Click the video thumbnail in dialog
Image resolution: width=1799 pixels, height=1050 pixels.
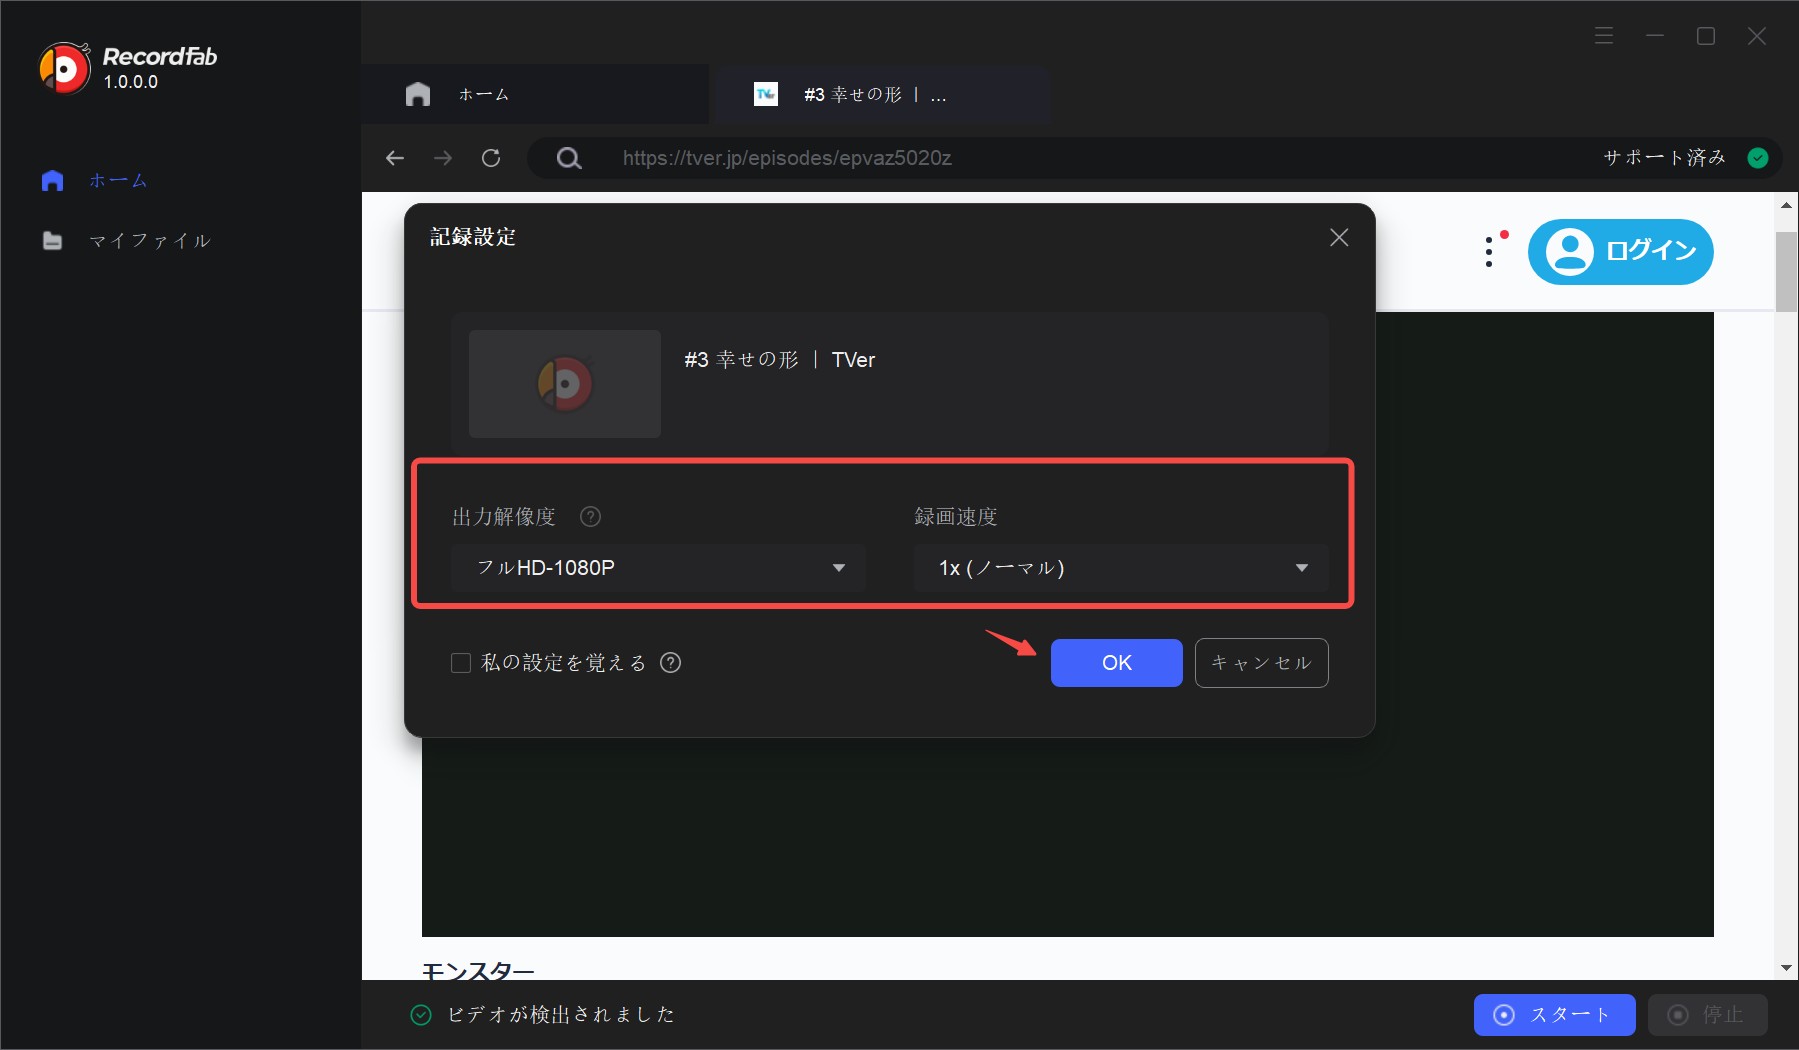(x=565, y=384)
